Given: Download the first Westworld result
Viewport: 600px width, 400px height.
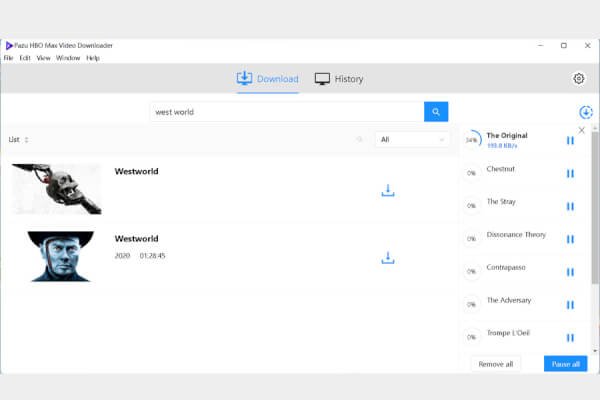Looking at the screenshot, I should point(388,190).
